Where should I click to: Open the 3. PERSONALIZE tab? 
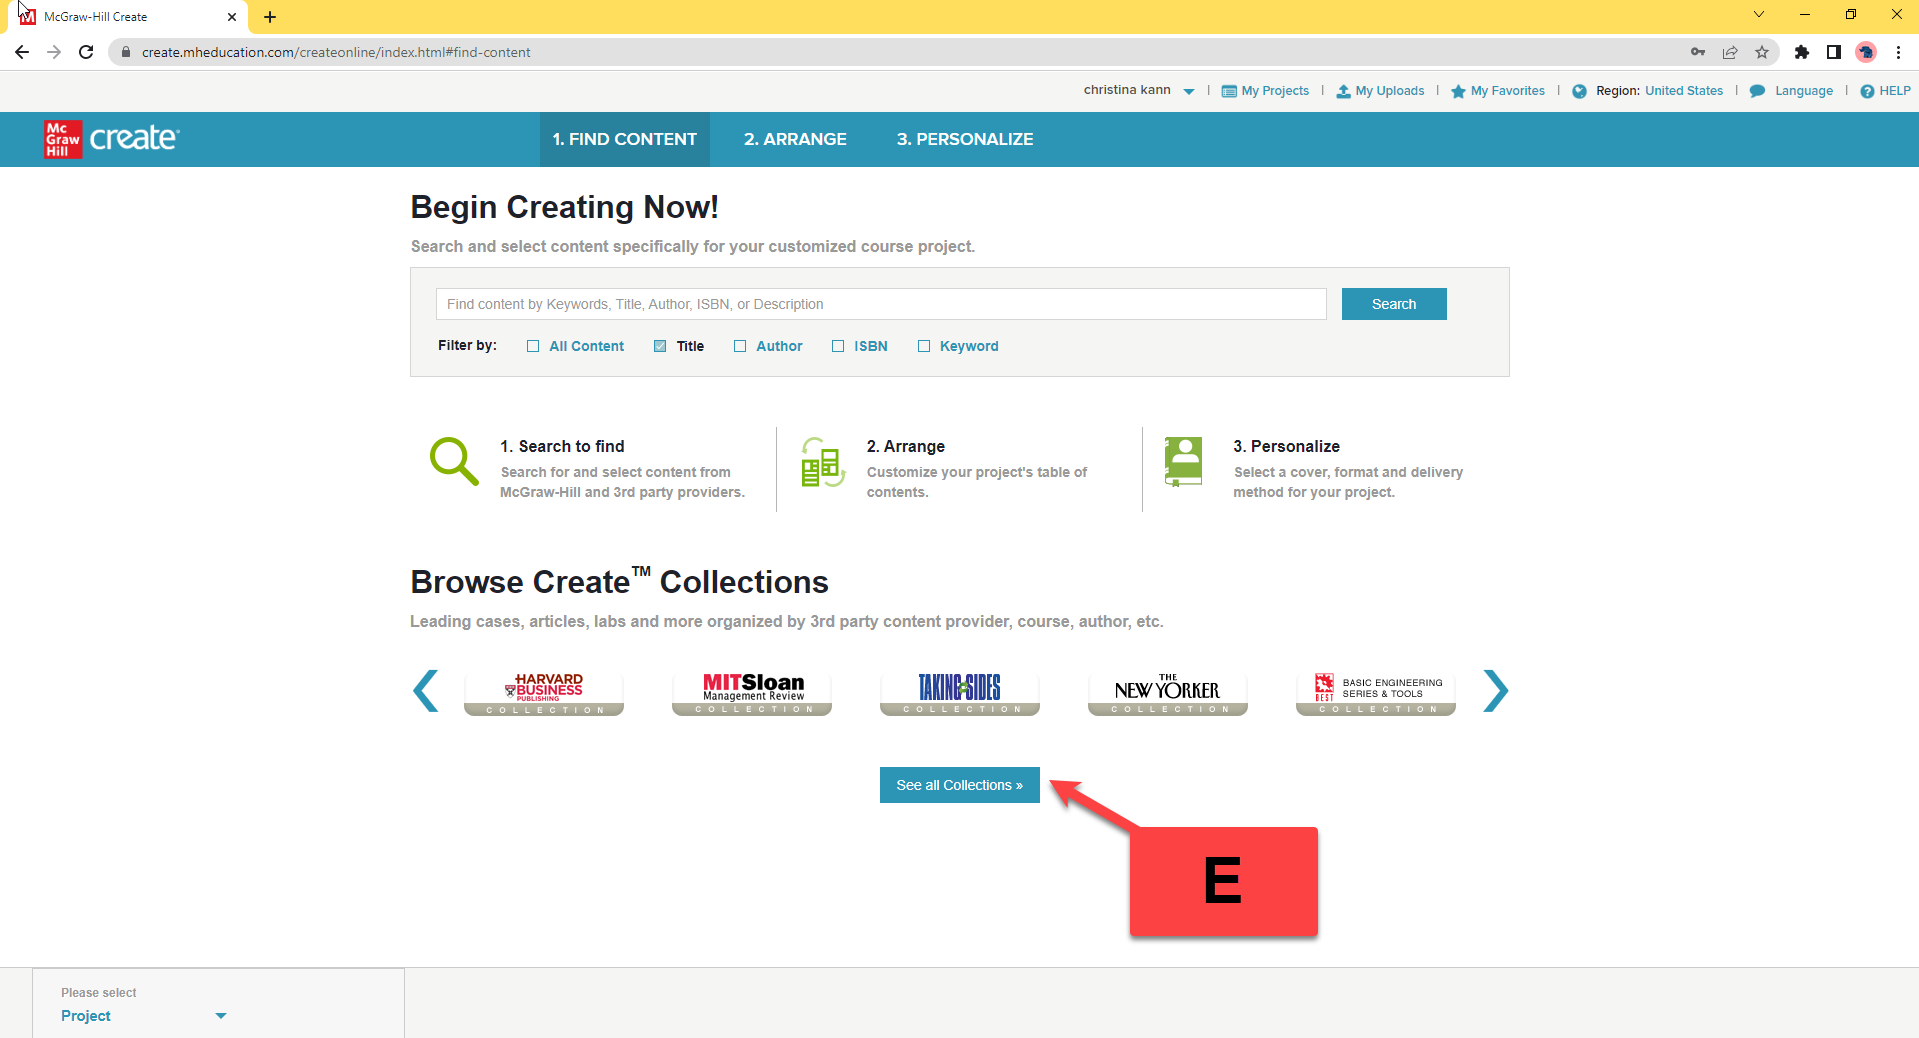(x=964, y=139)
